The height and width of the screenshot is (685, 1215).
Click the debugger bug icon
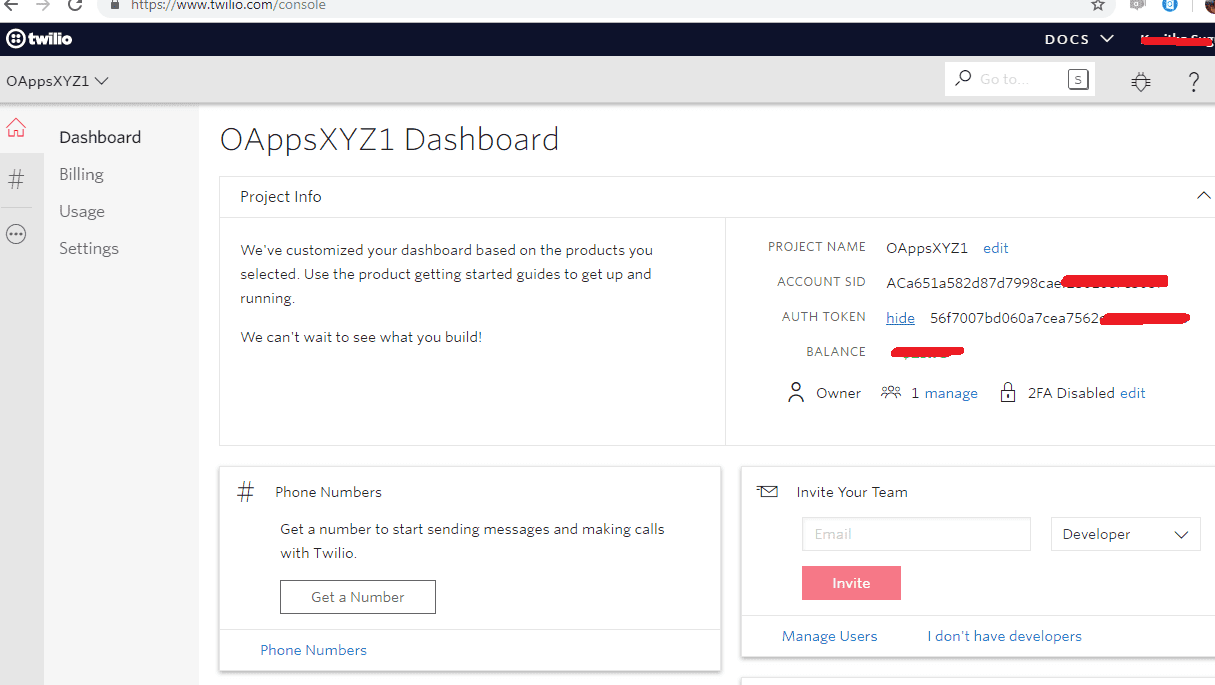1141,81
